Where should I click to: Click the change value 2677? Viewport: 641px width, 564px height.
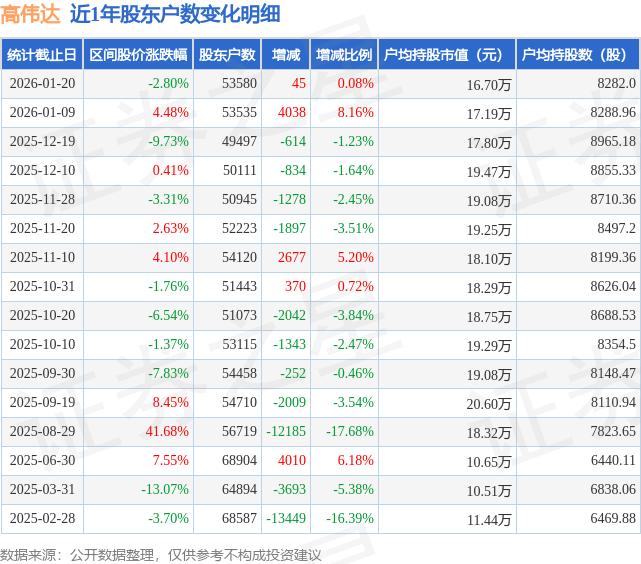tap(292, 257)
